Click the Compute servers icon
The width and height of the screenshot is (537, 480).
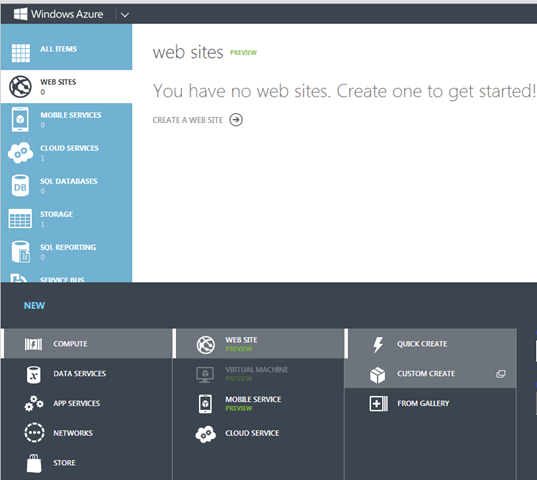click(x=33, y=344)
